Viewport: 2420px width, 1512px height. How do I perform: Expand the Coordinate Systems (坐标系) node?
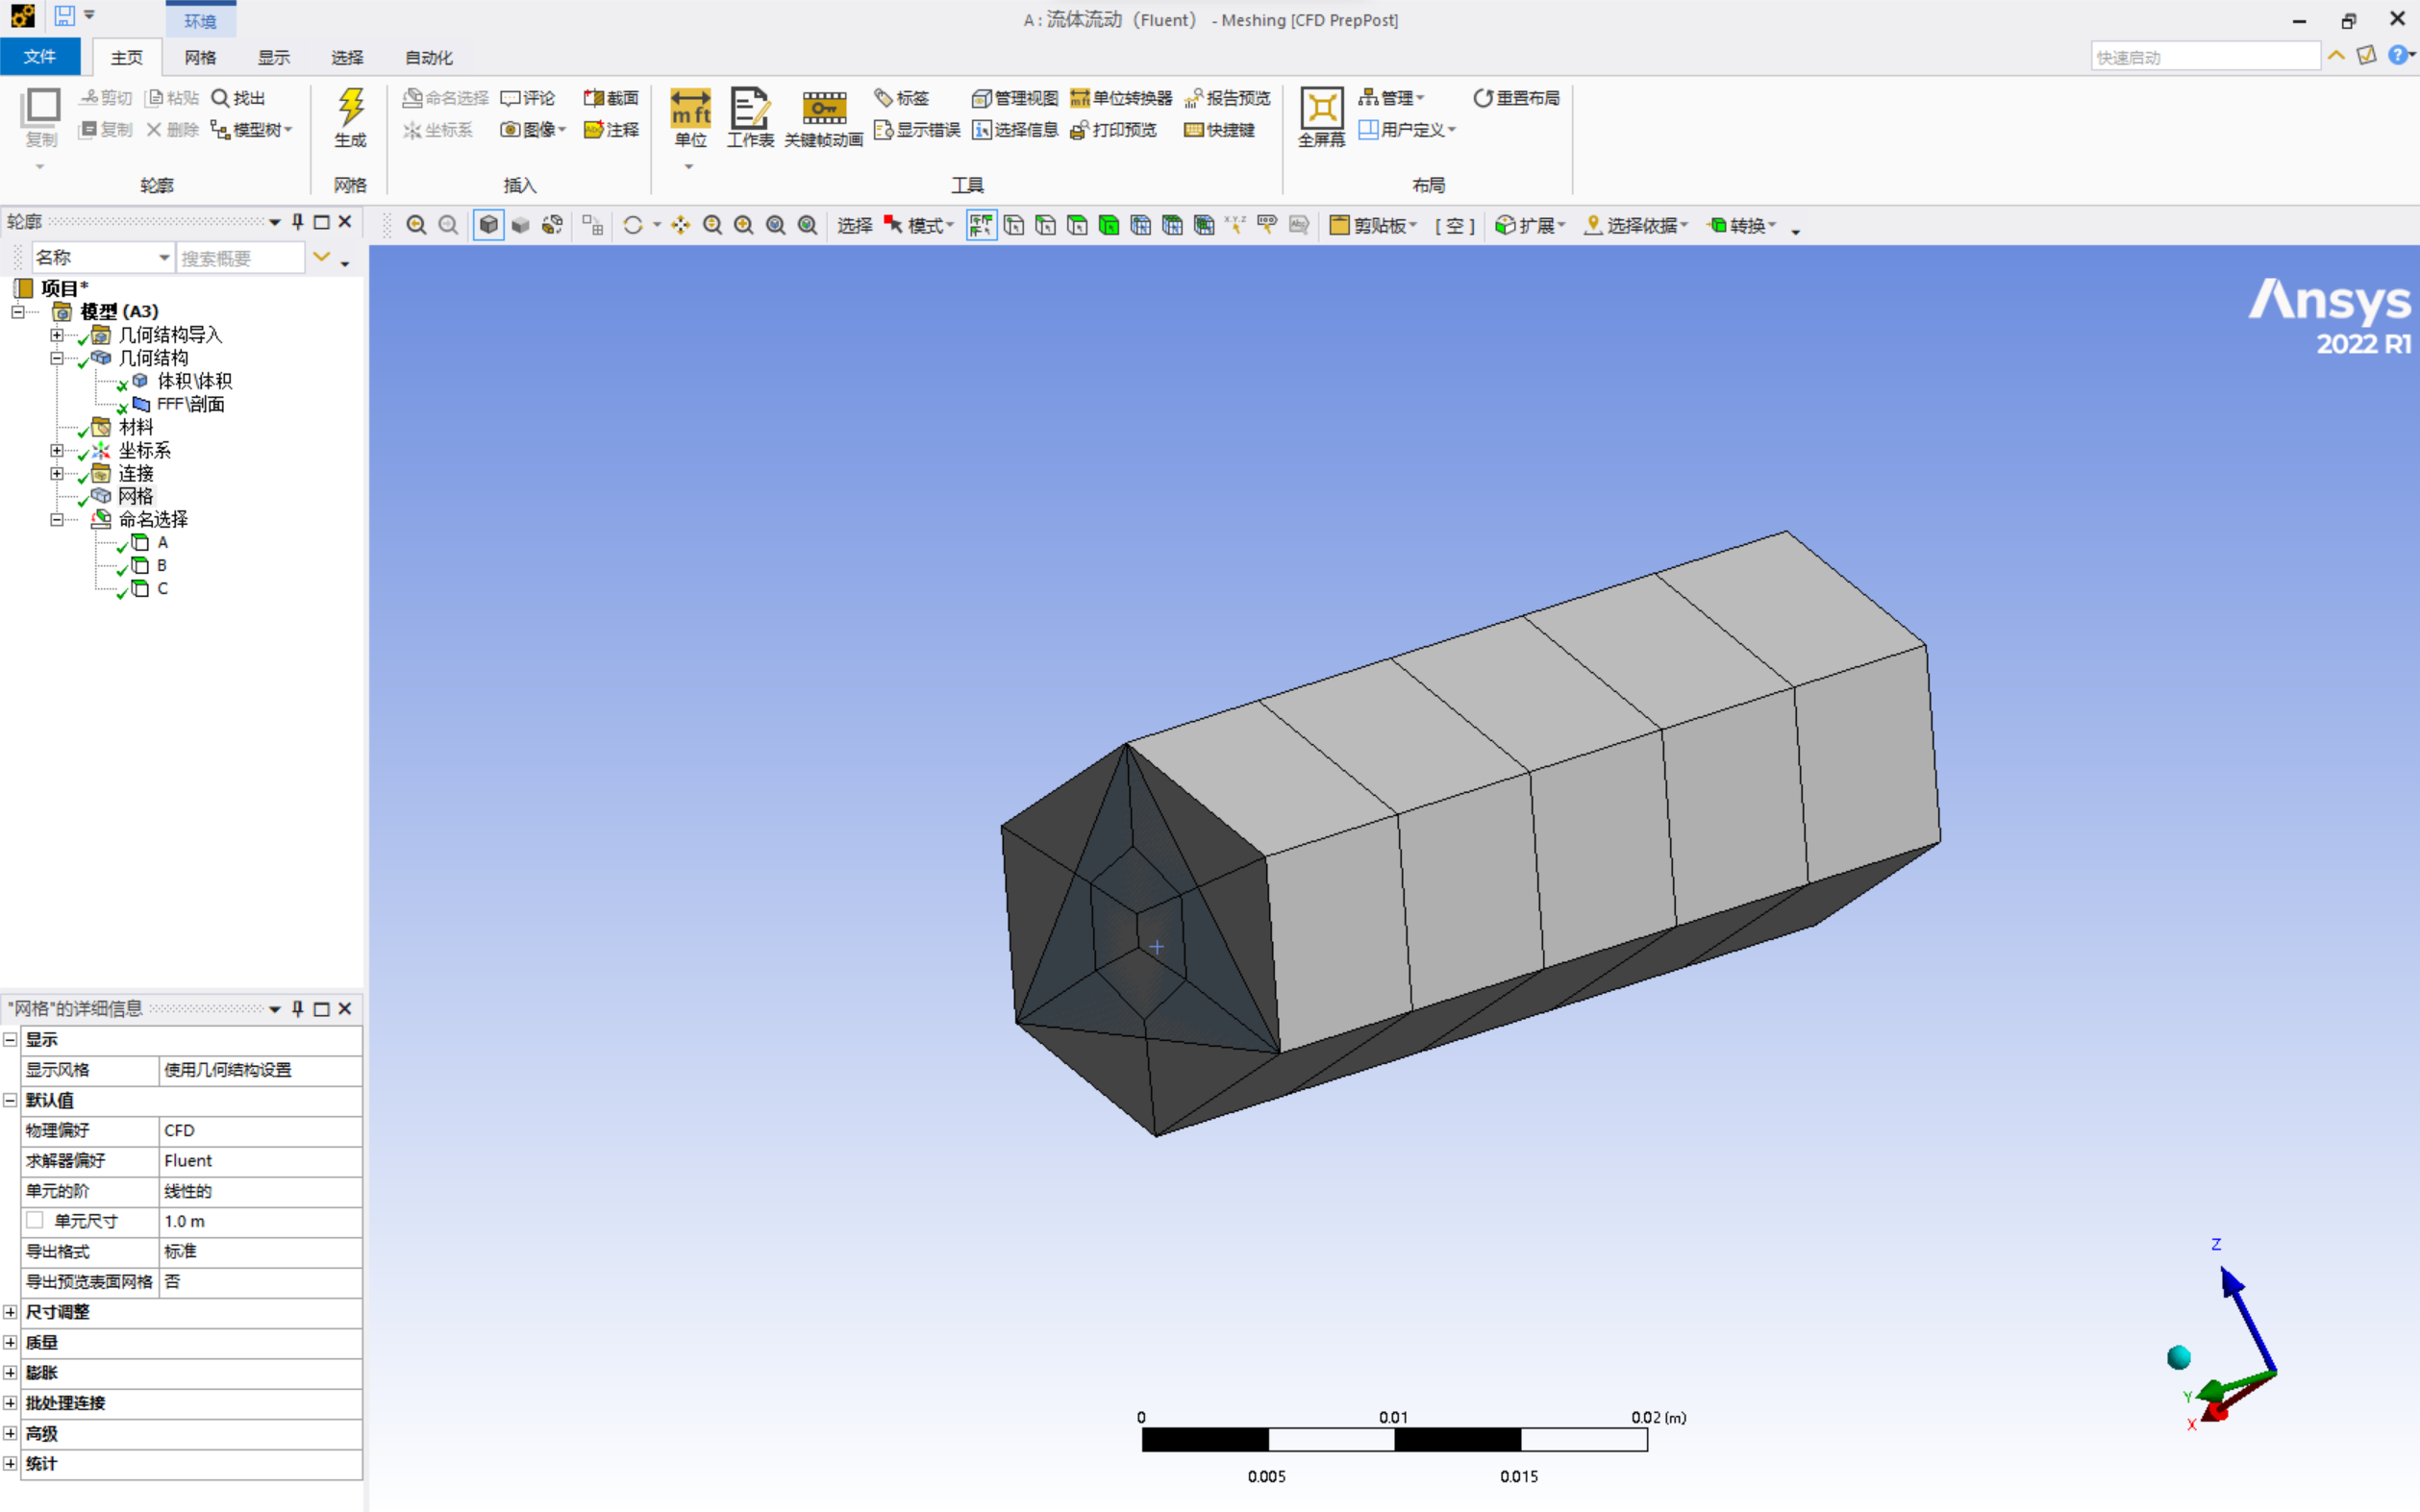(57, 450)
